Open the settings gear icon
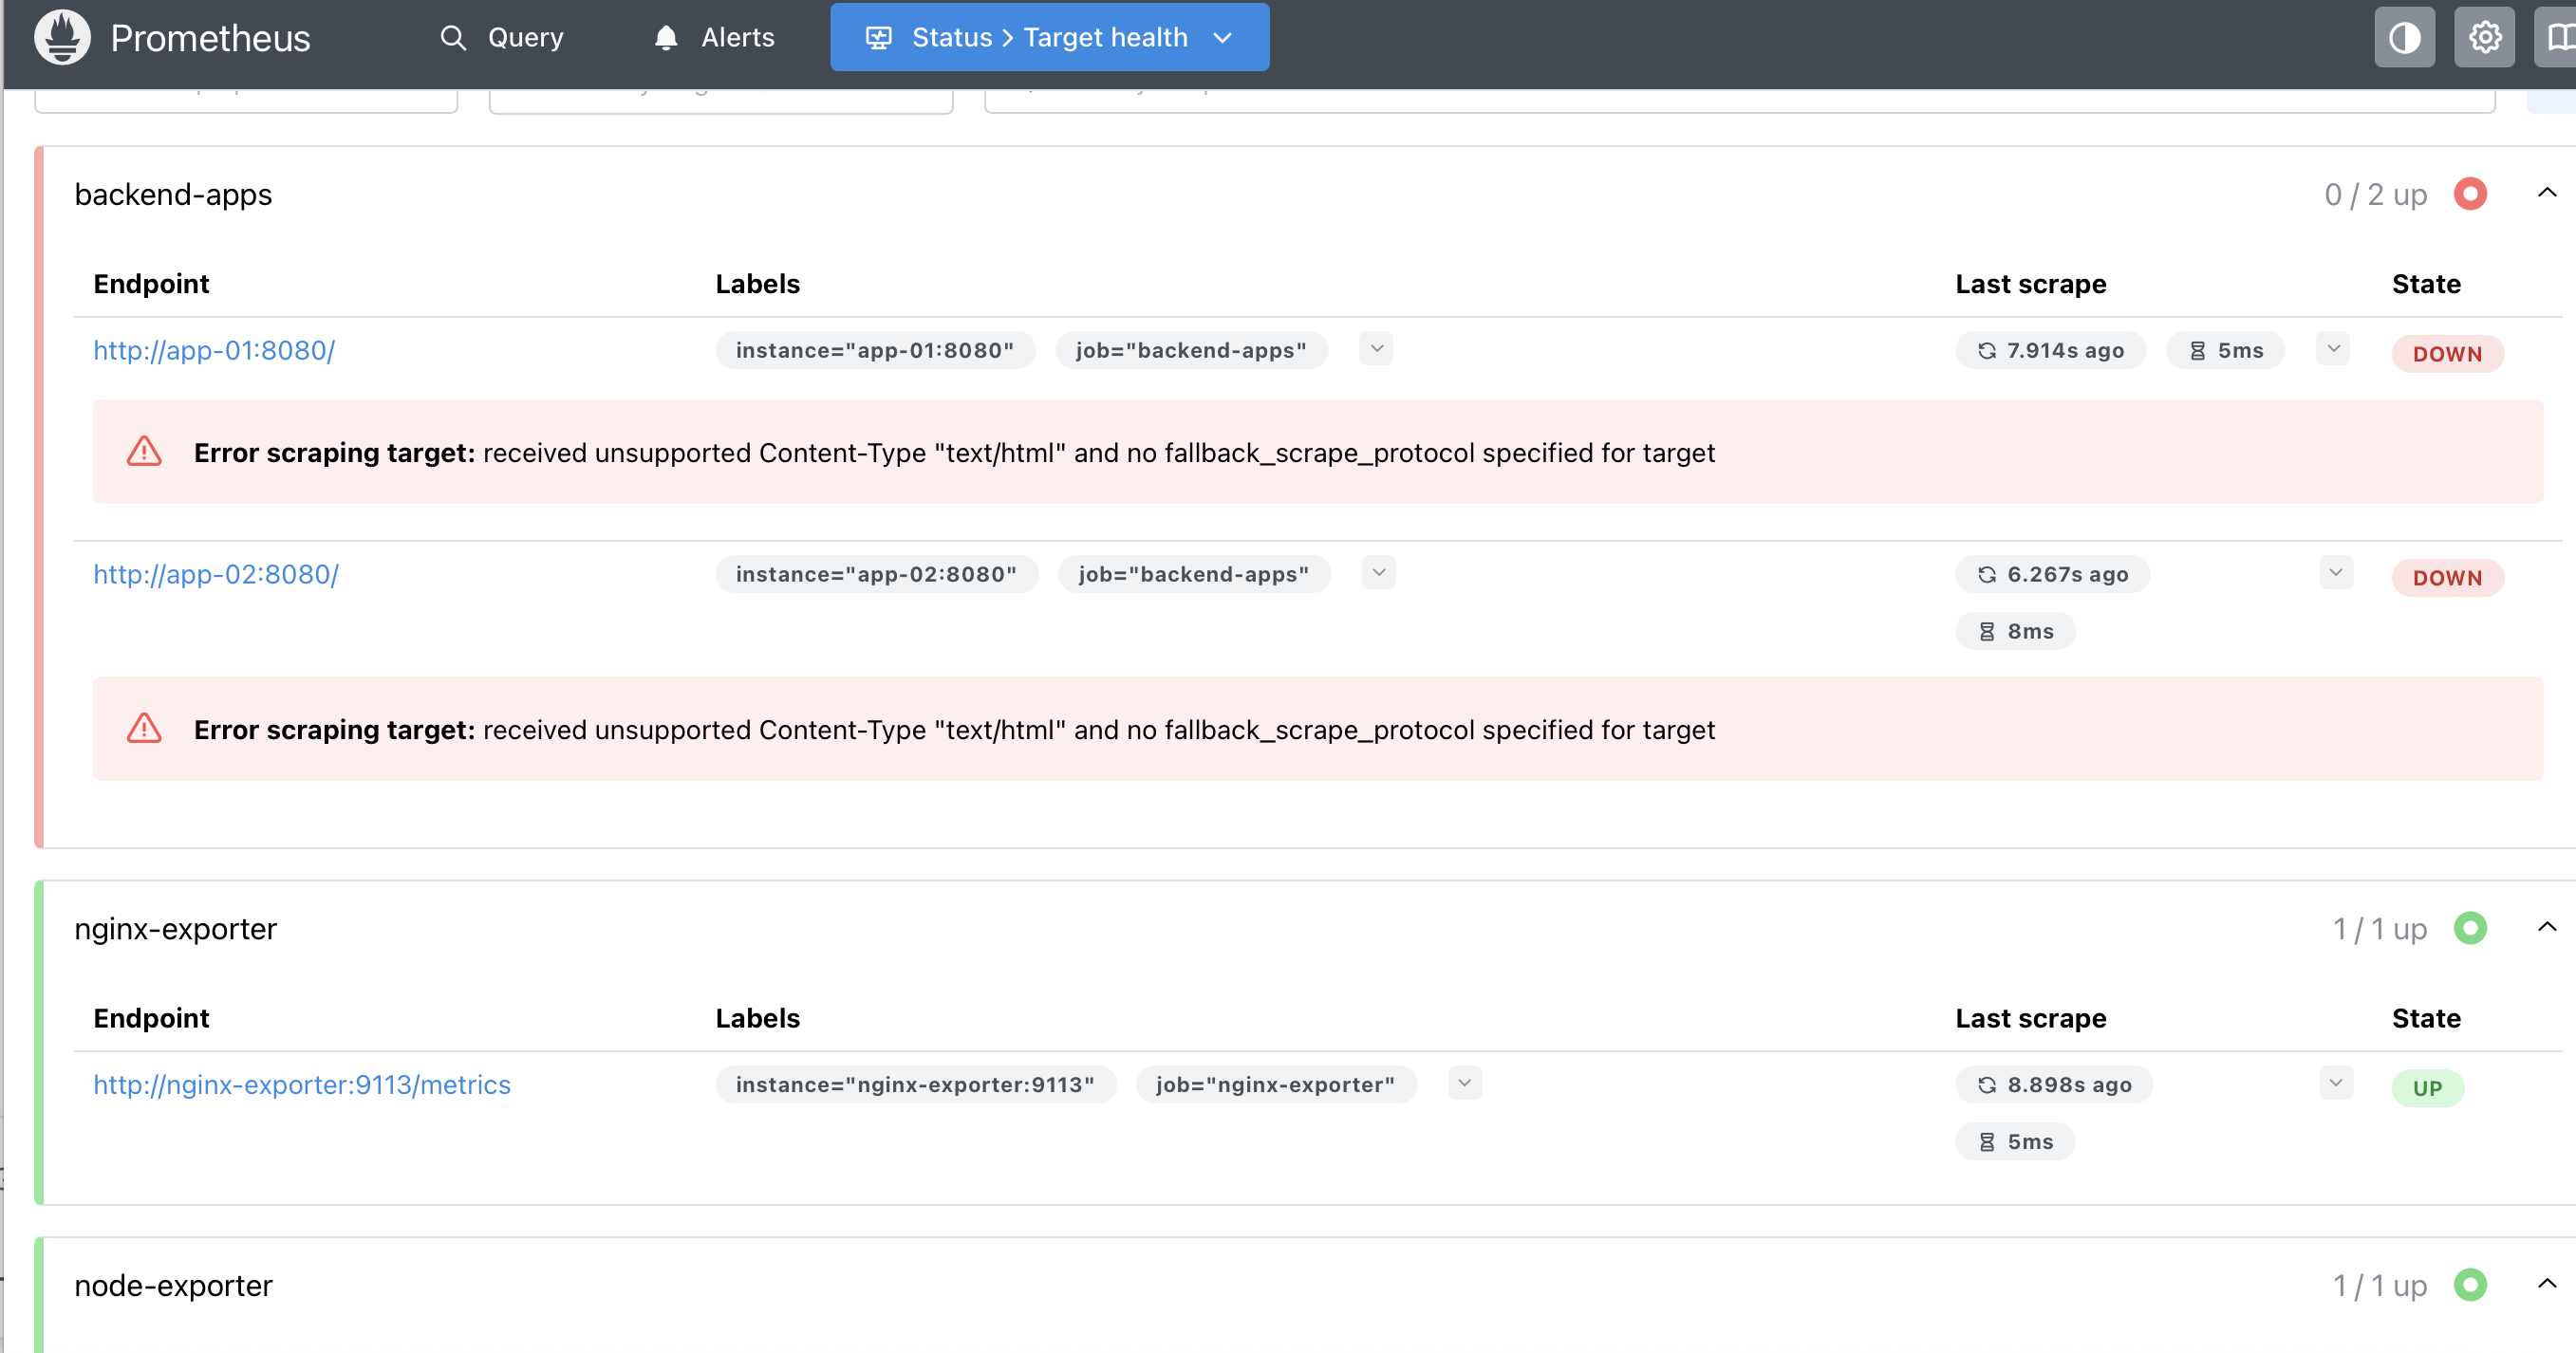The height and width of the screenshot is (1353, 2576). coord(2484,38)
